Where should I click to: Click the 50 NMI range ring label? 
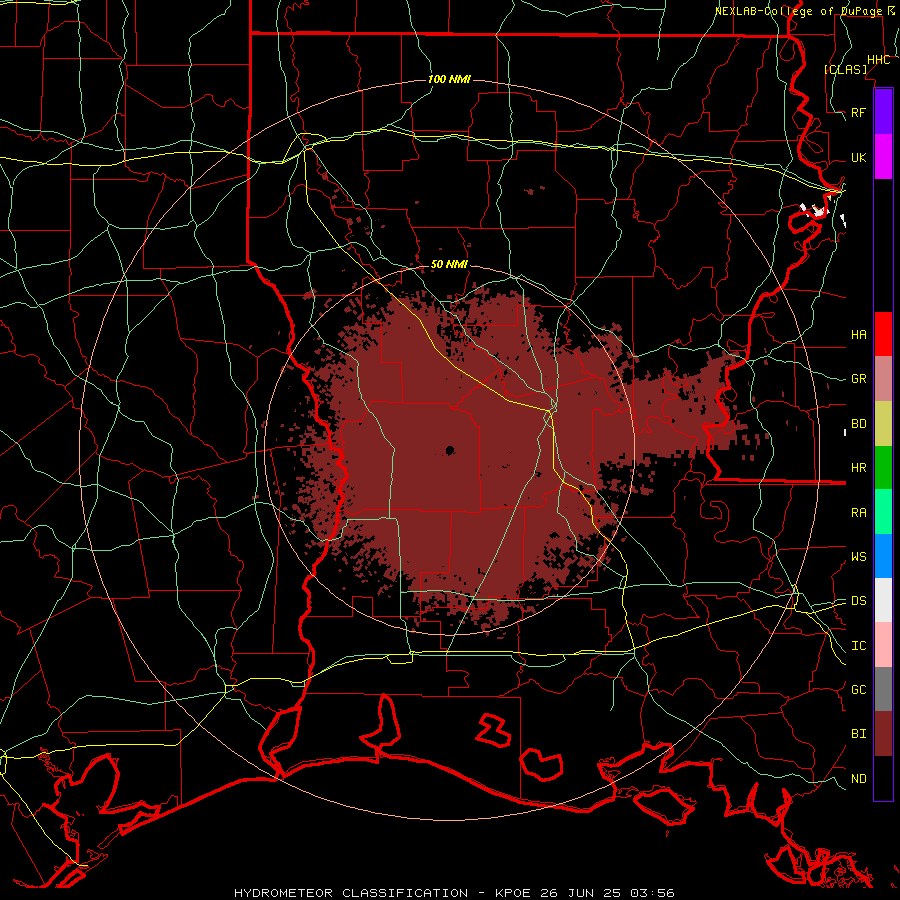point(449,265)
